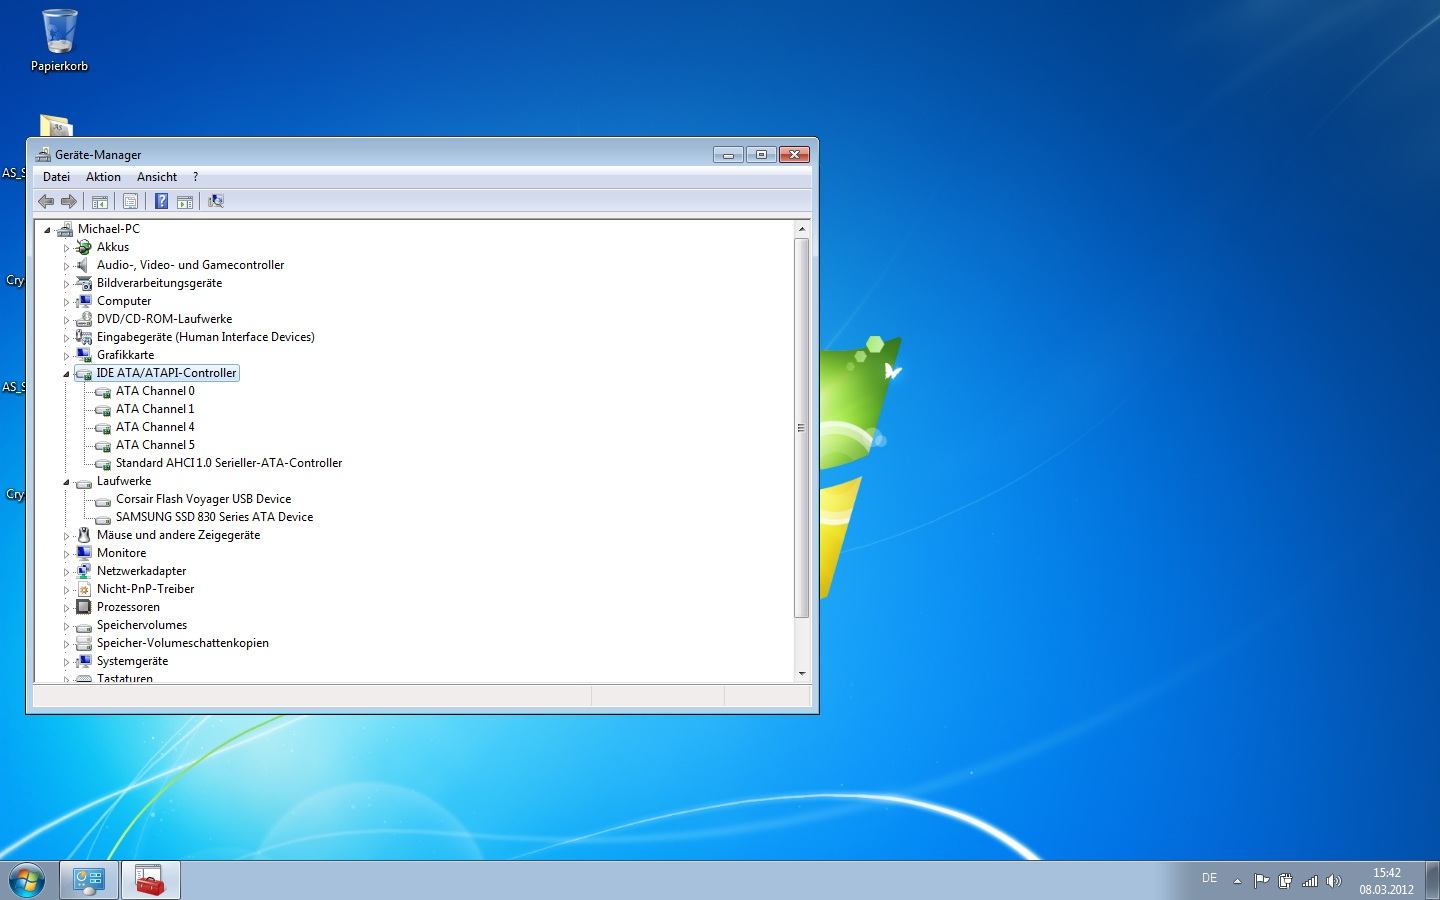Click the Back arrow toolbar icon

coord(46,201)
